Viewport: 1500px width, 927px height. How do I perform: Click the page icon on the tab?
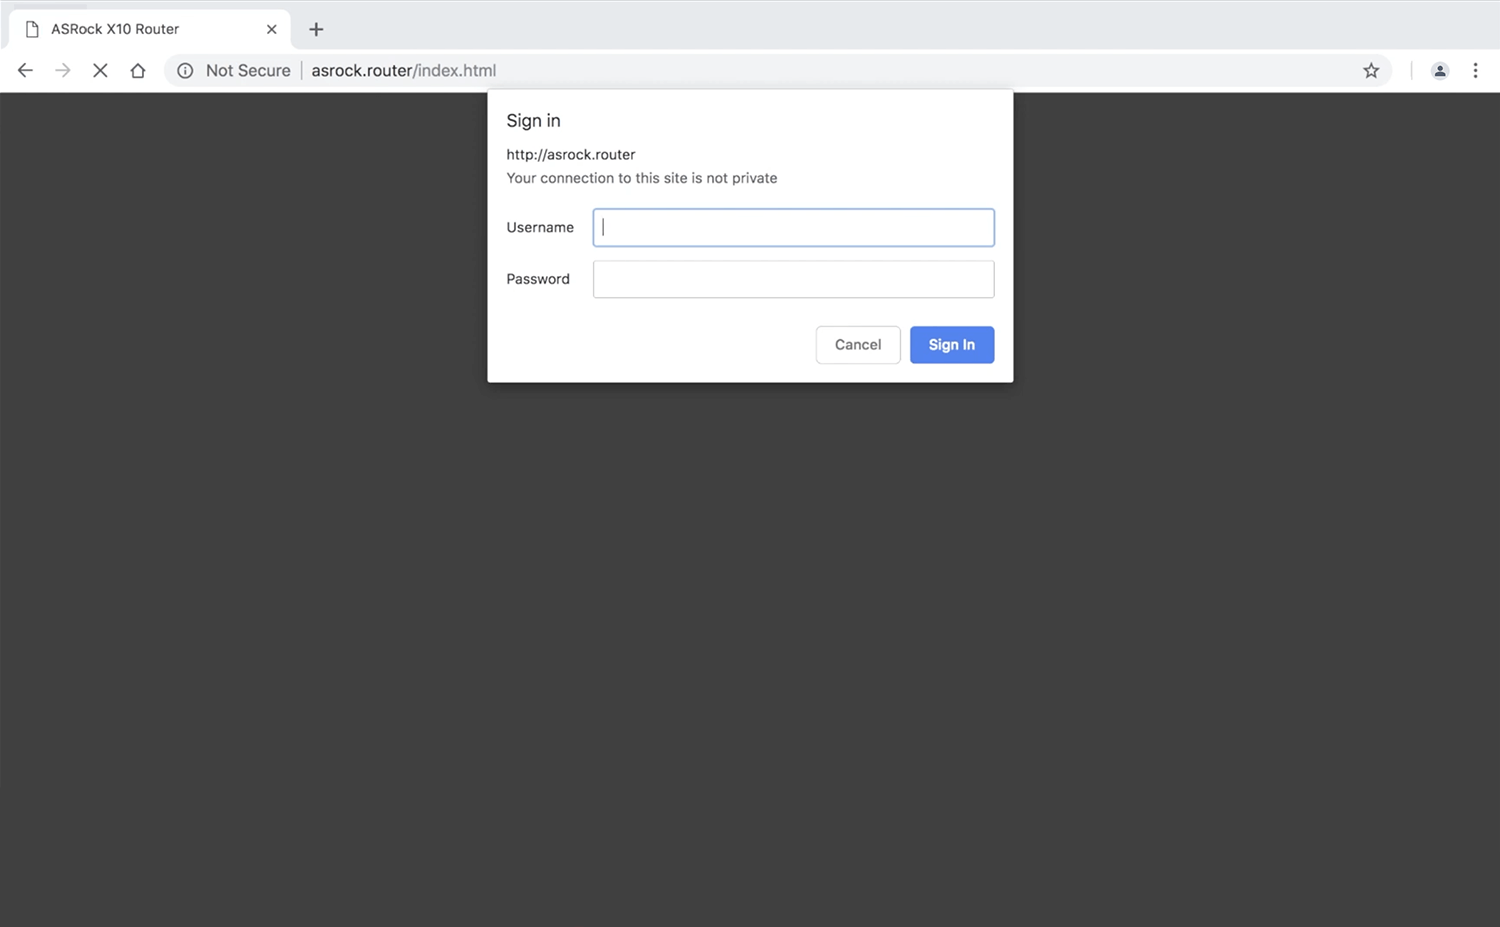tap(32, 29)
